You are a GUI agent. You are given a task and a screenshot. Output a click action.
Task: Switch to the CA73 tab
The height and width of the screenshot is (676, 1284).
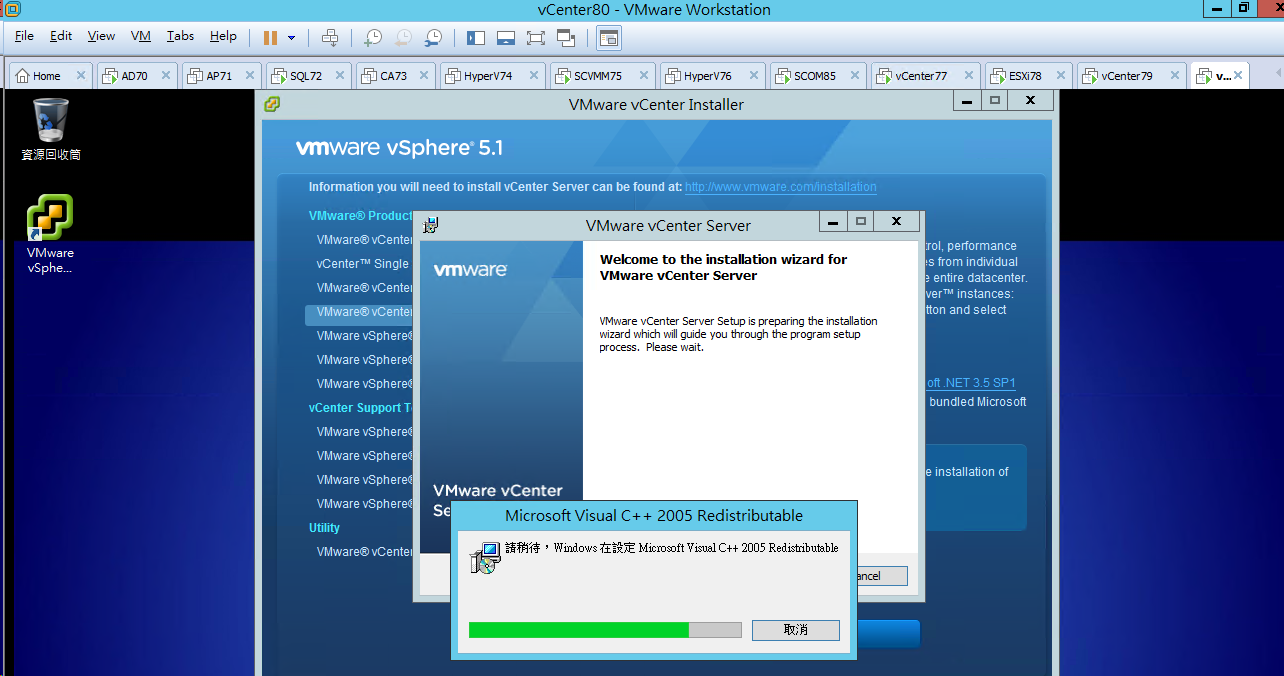[395, 76]
